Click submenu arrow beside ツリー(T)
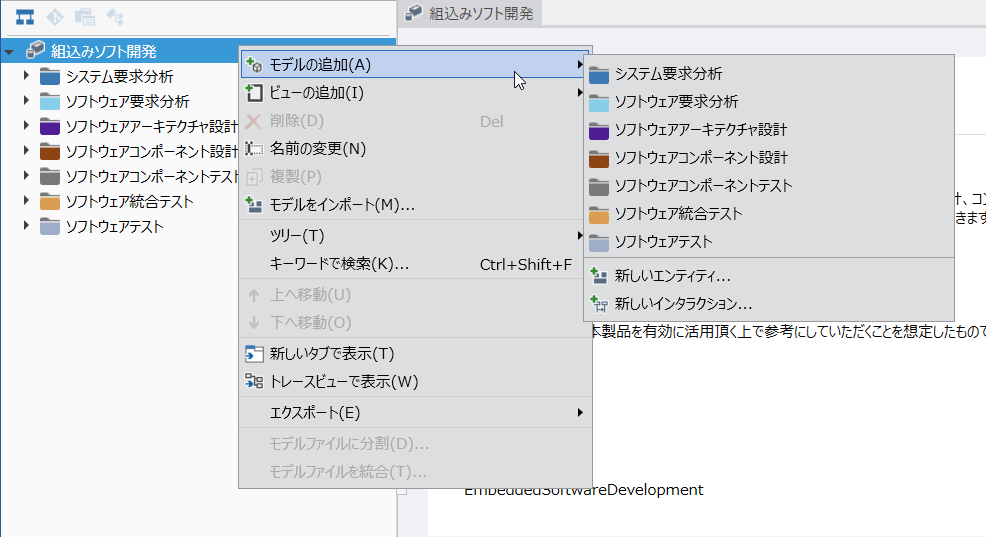This screenshot has height=537, width=986. click(x=580, y=235)
